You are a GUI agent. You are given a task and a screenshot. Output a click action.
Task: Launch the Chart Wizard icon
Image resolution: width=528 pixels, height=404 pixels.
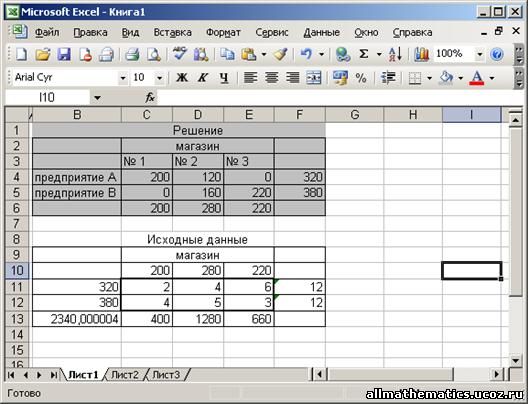click(421, 54)
